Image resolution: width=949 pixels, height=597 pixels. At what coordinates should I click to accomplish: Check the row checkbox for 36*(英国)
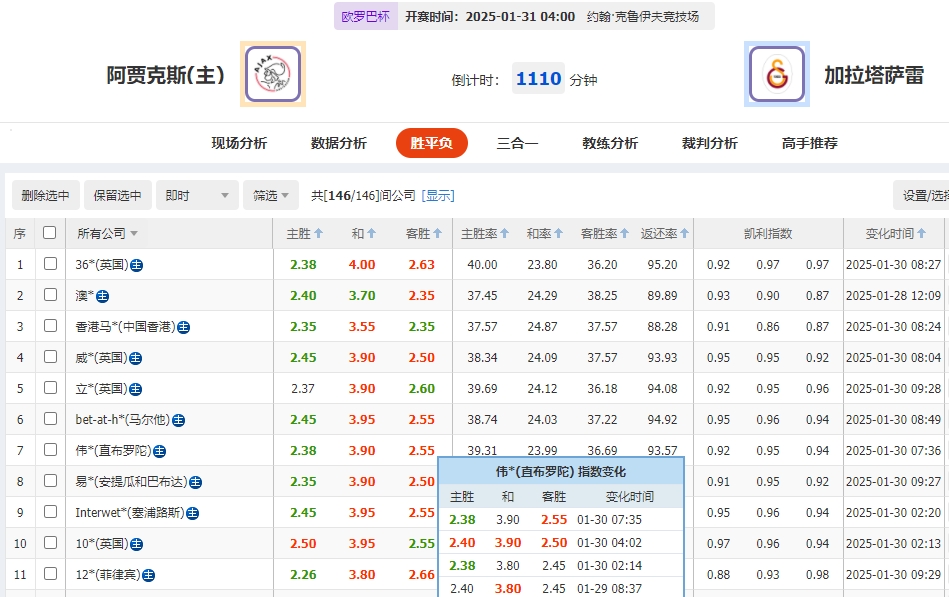tap(48, 264)
